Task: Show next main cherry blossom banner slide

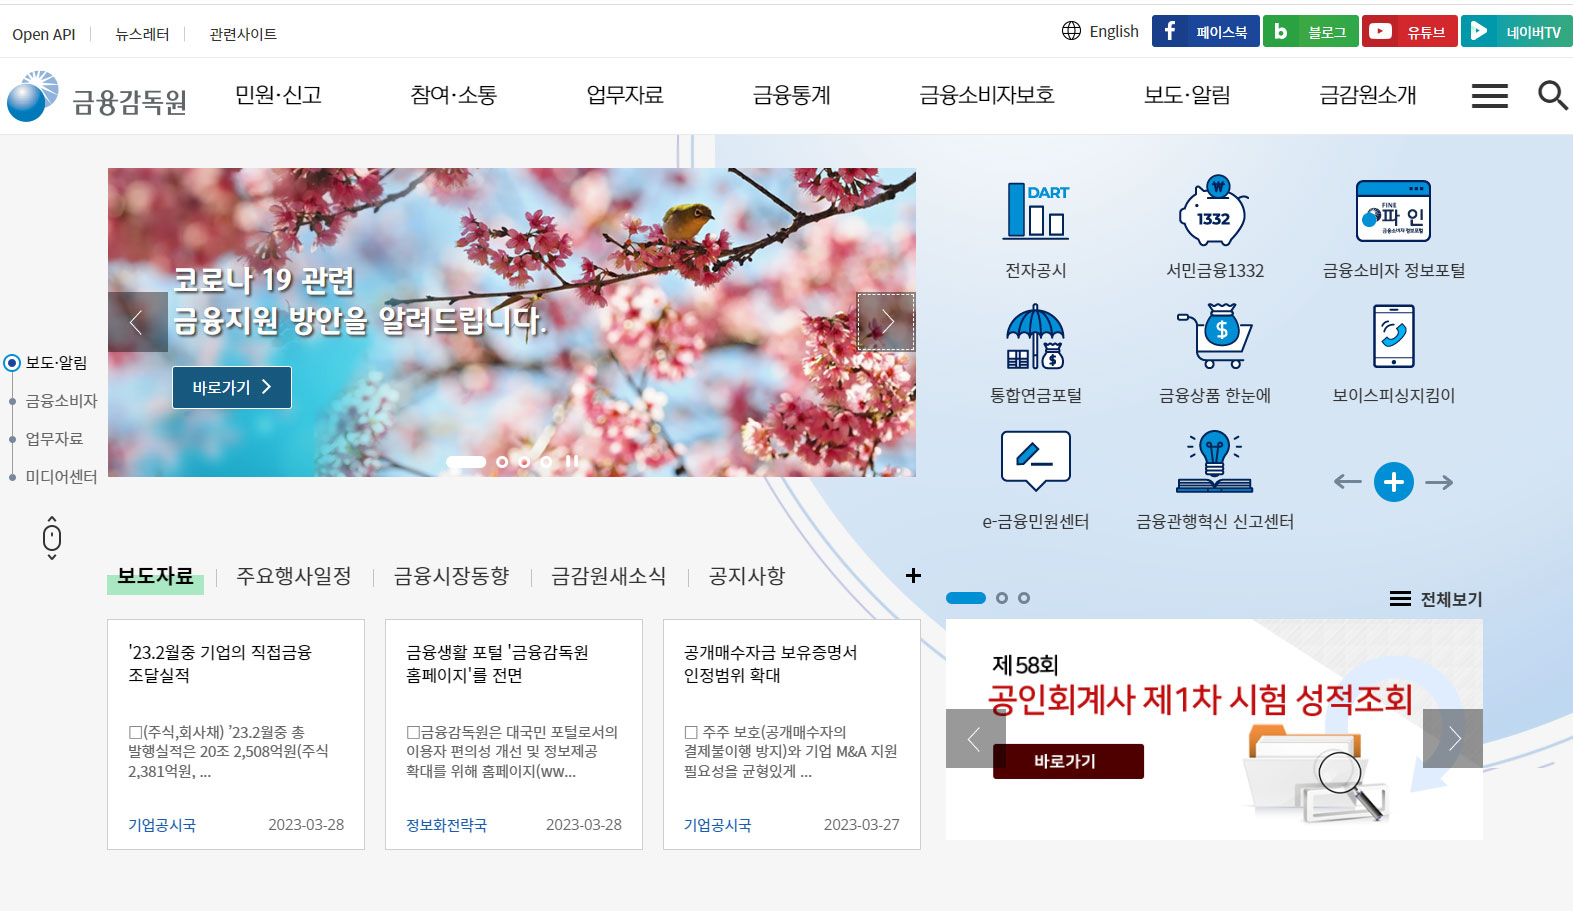Action: click(x=886, y=321)
